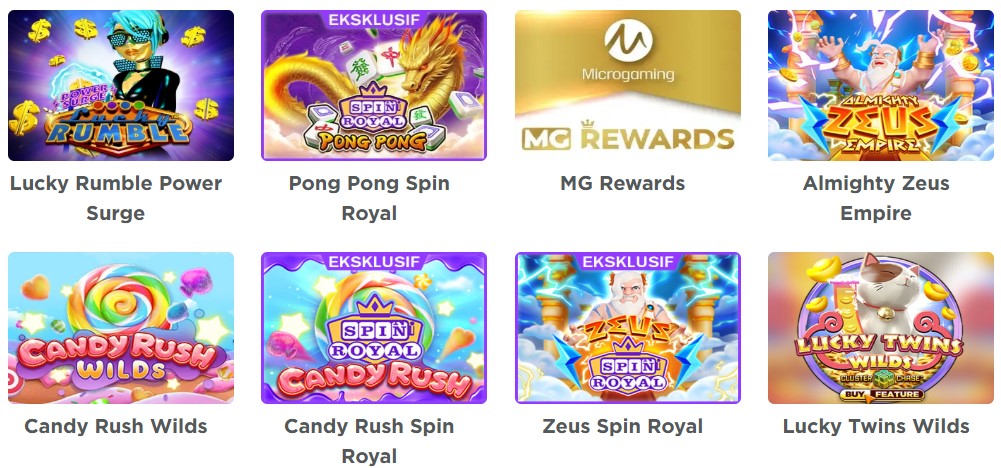Image resolution: width=1001 pixels, height=468 pixels.
Task: Click the Candy Rush Wilds title link
Action: tap(116, 426)
